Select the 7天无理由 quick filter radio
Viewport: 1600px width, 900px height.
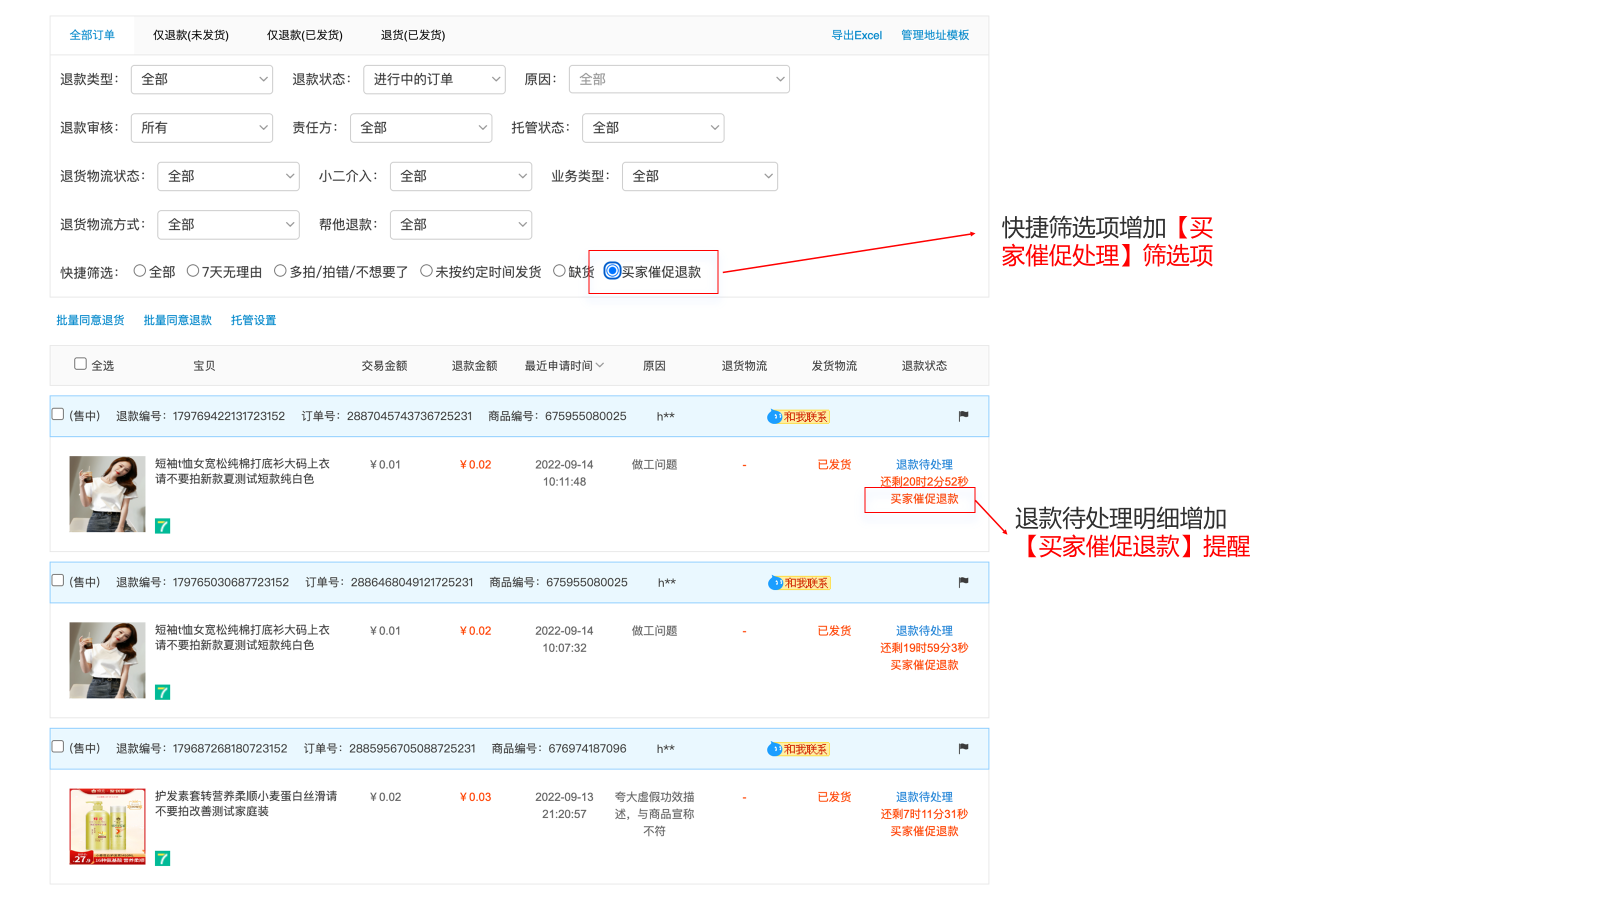point(193,271)
